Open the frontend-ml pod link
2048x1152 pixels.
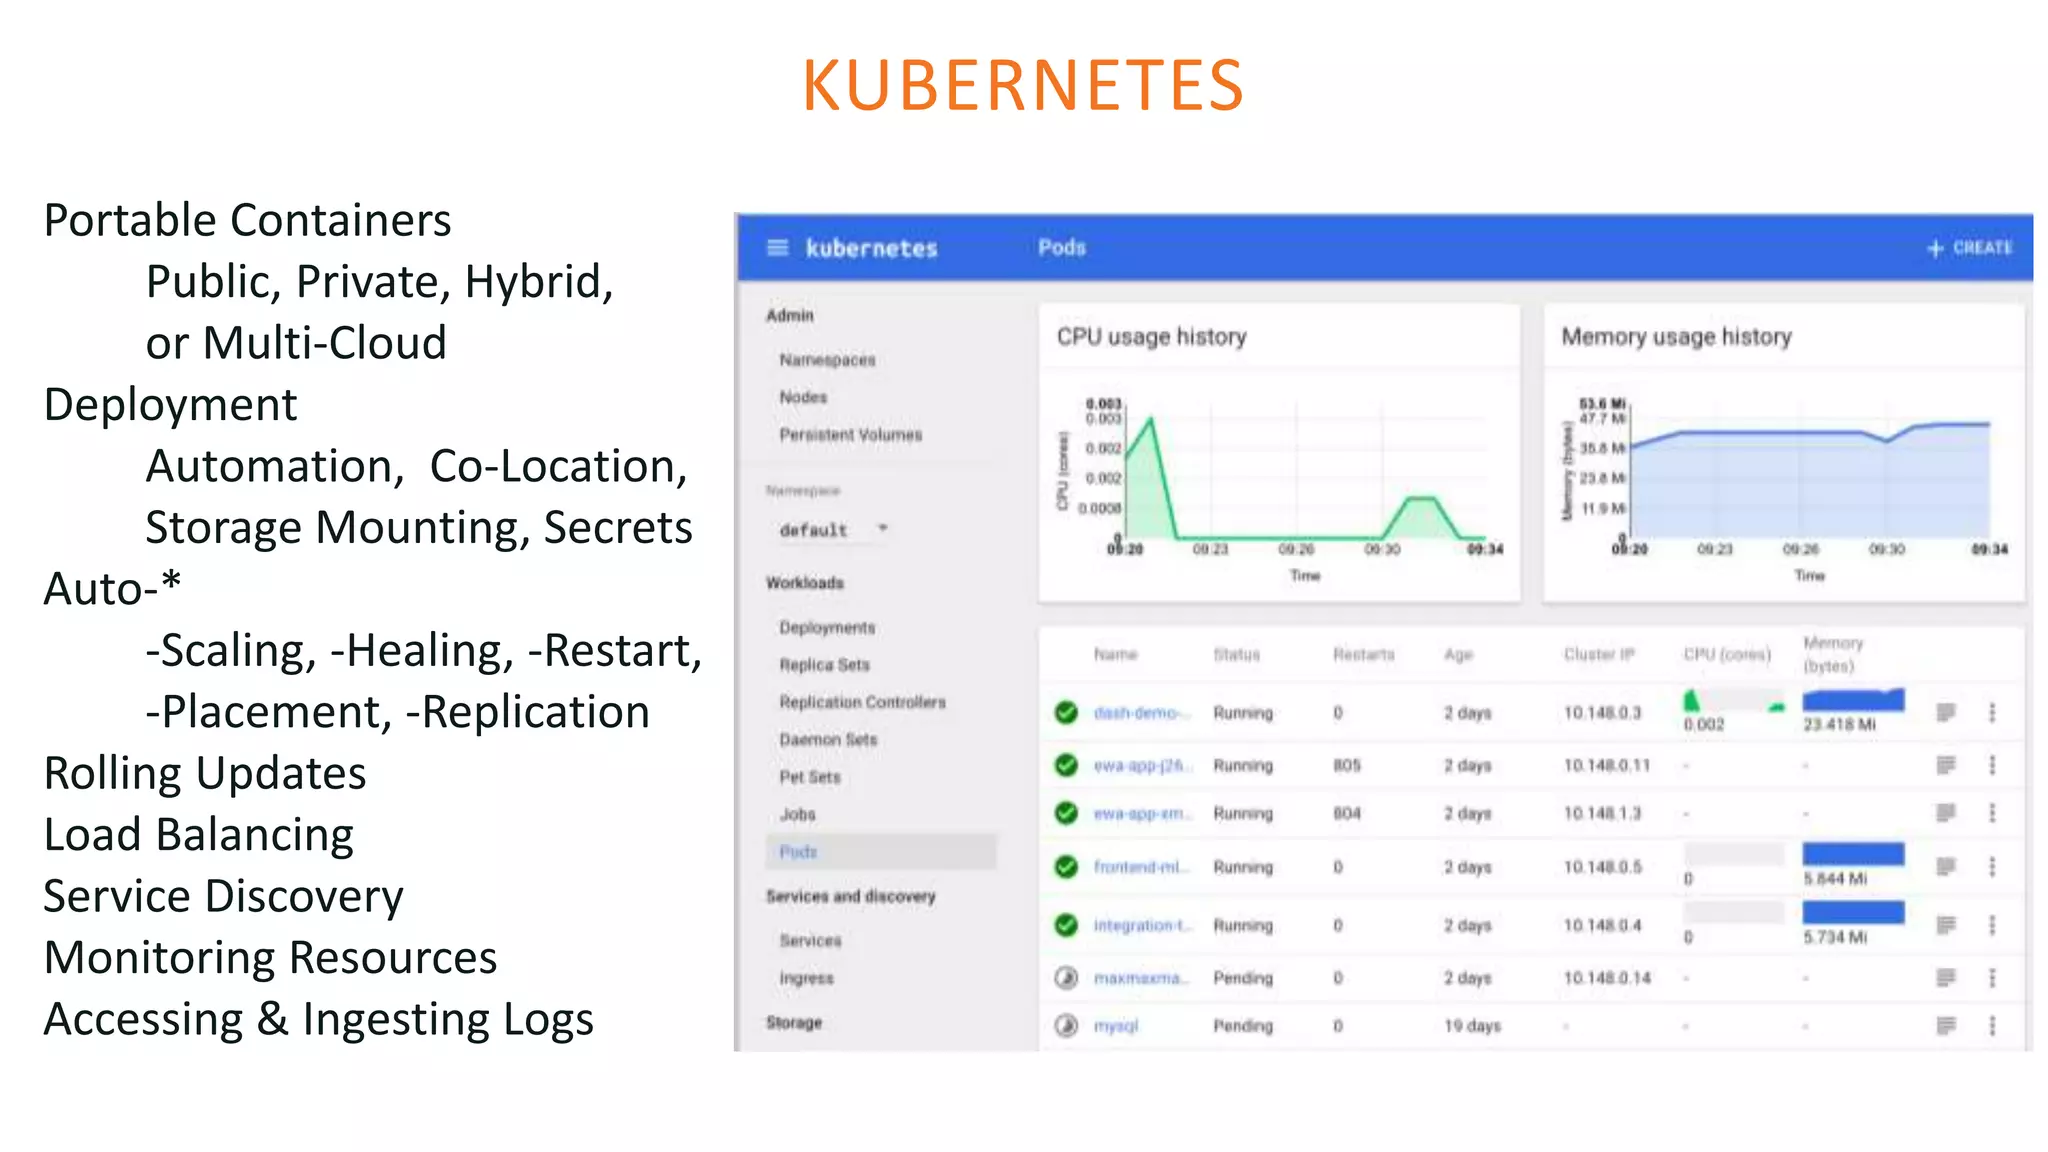coord(1141,867)
